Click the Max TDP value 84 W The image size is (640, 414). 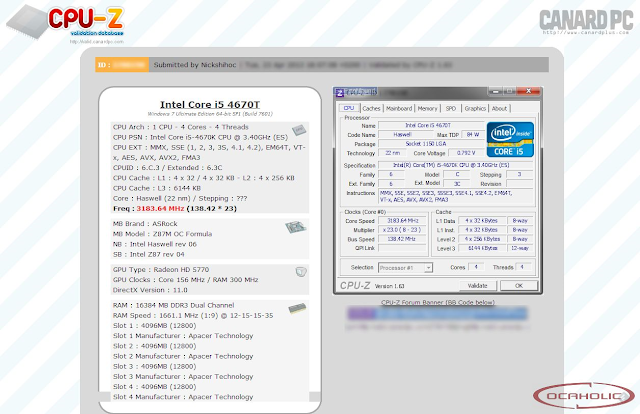click(473, 134)
